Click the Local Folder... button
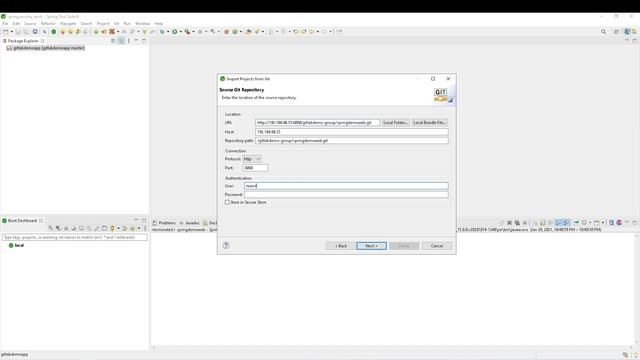 point(396,122)
